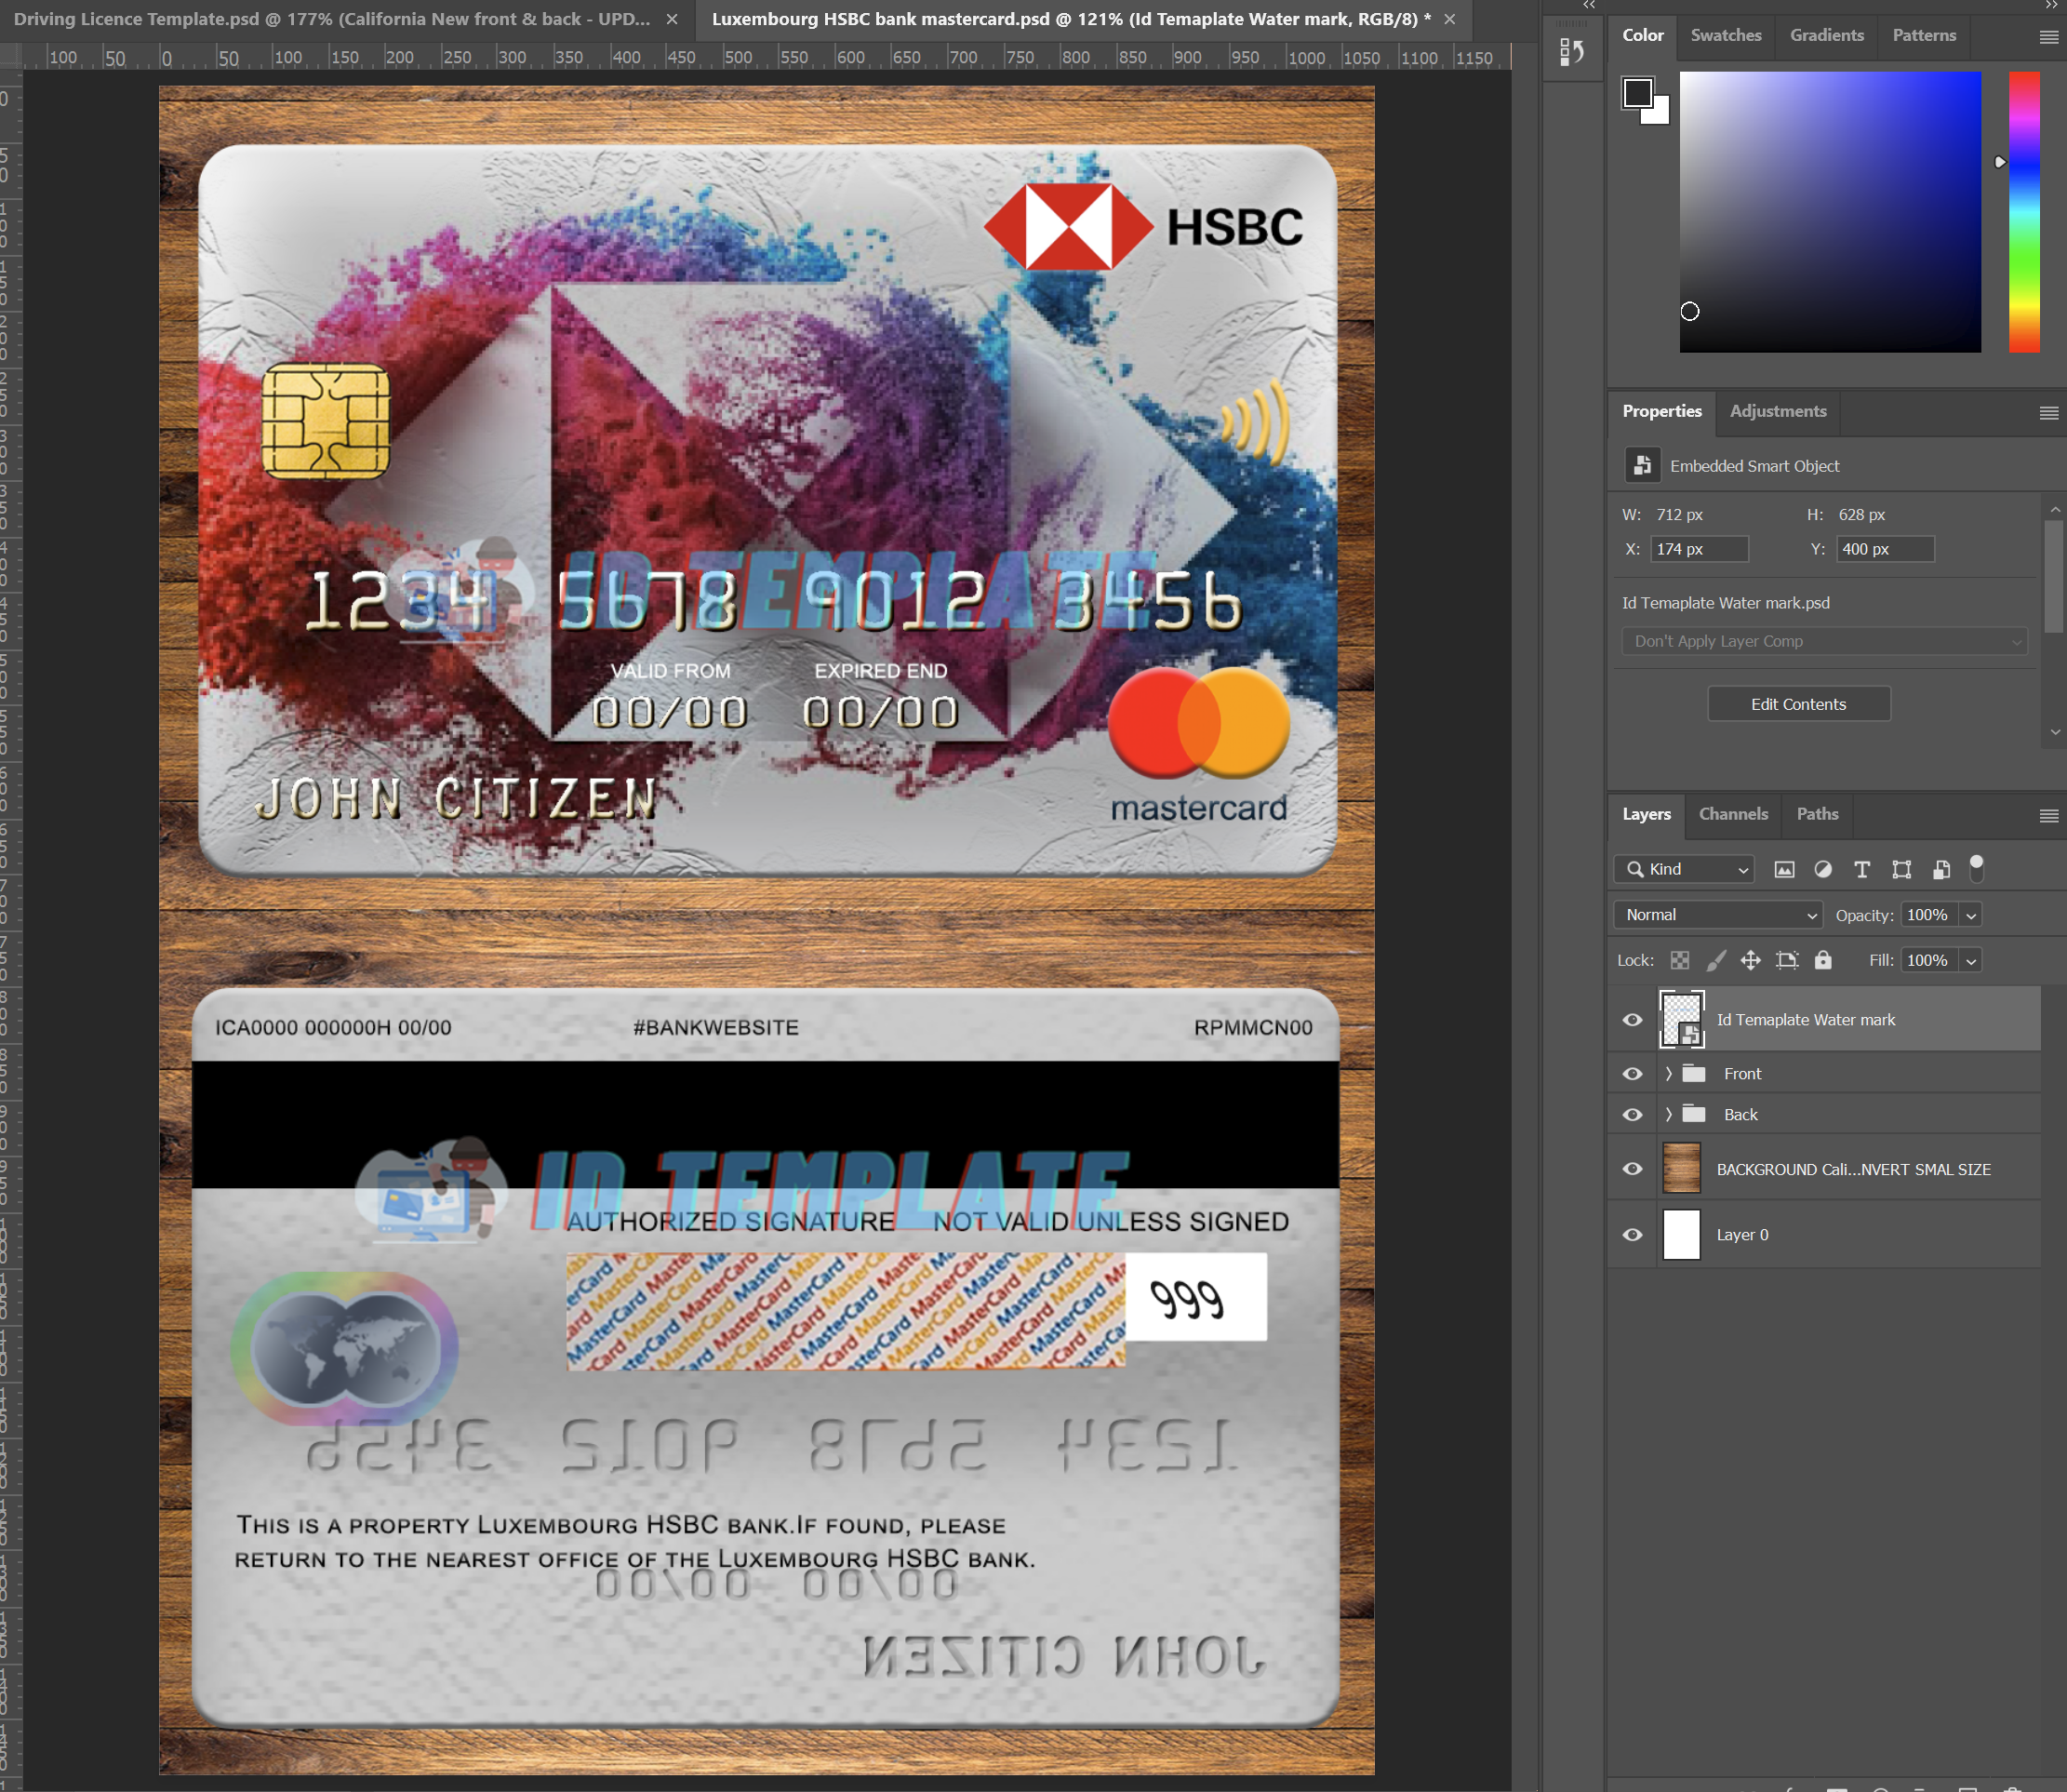The image size is (2067, 1792).
Task: Click the Front group folder icon
Action: pos(1694,1073)
